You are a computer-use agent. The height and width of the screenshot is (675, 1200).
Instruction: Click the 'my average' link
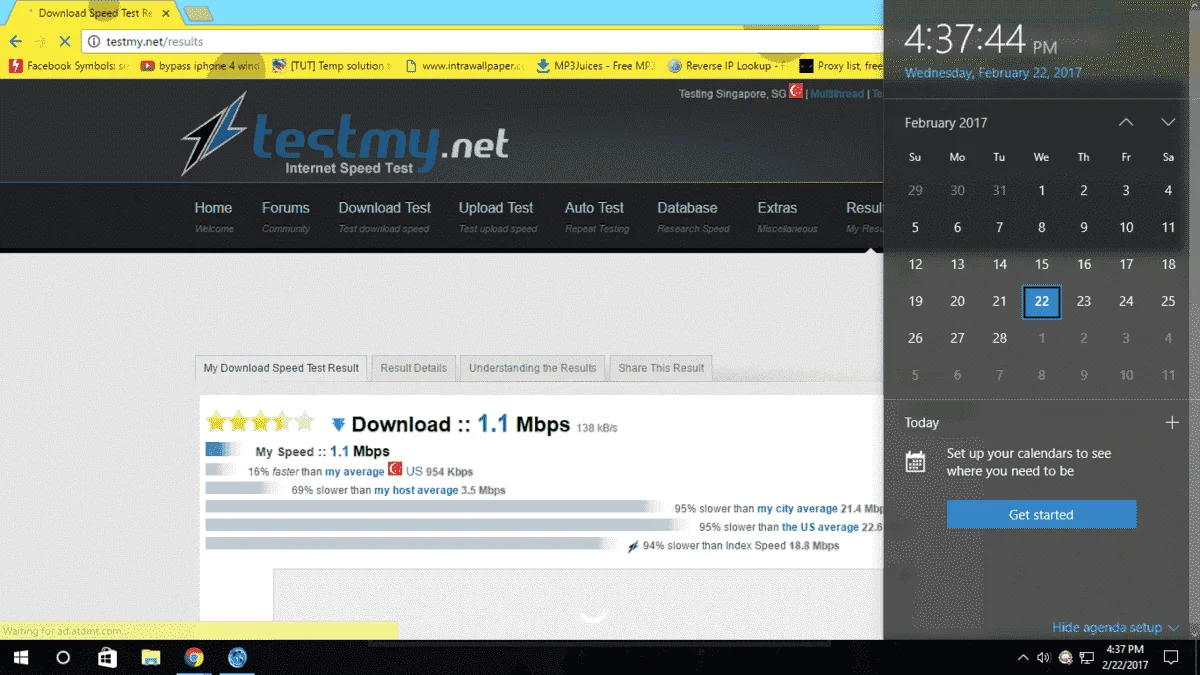[x=354, y=472]
